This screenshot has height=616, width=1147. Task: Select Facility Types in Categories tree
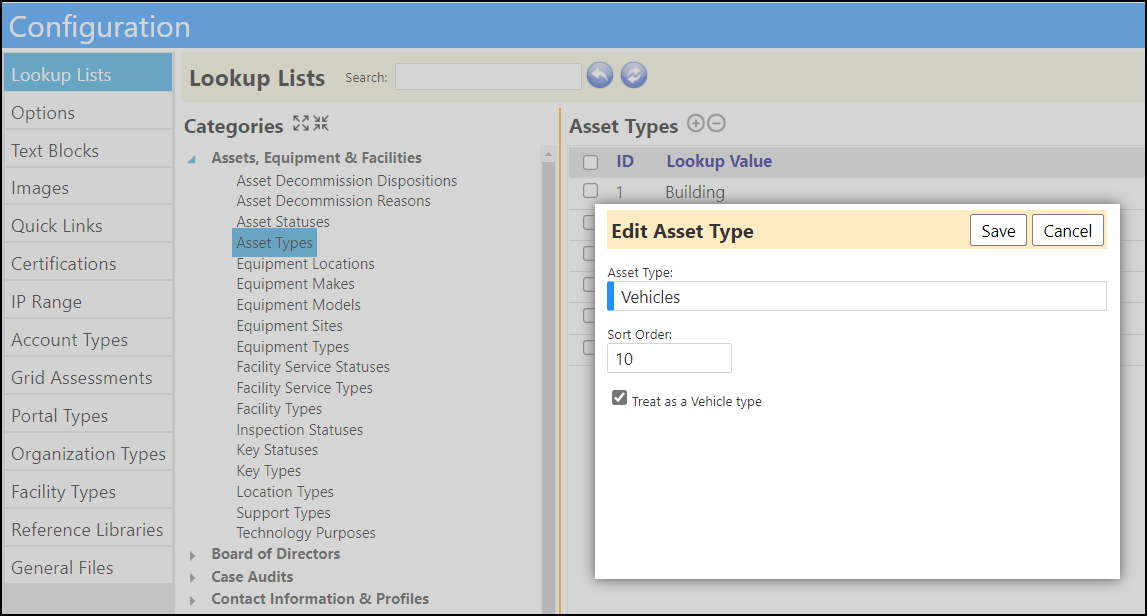click(279, 409)
